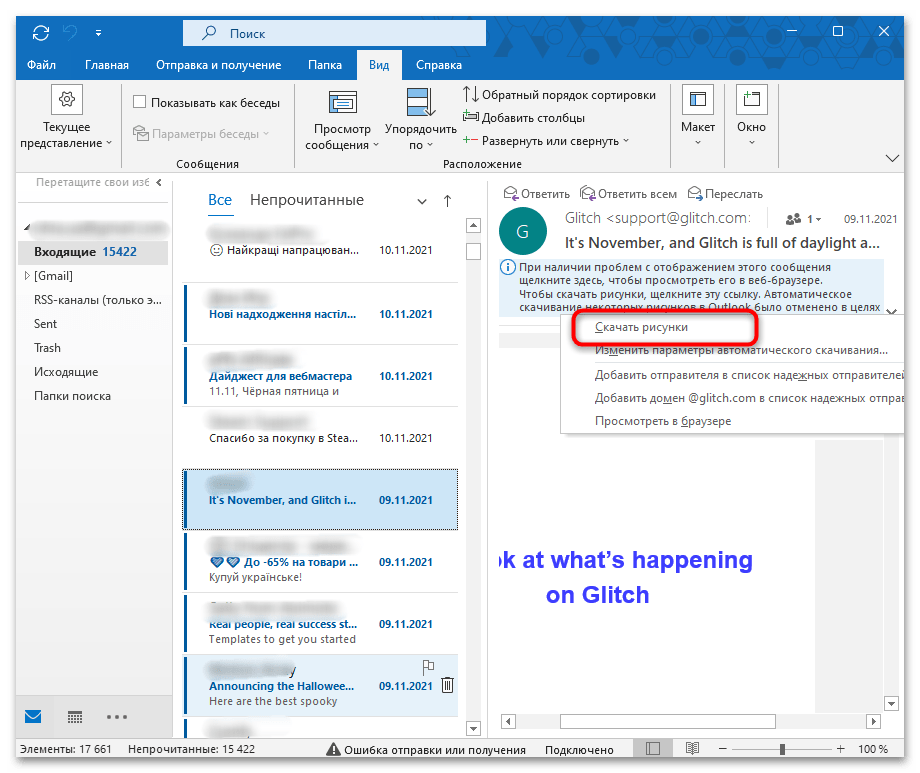Click Добавить столбцы in the ribbon
The height and width of the screenshot is (773, 920).
524,117
